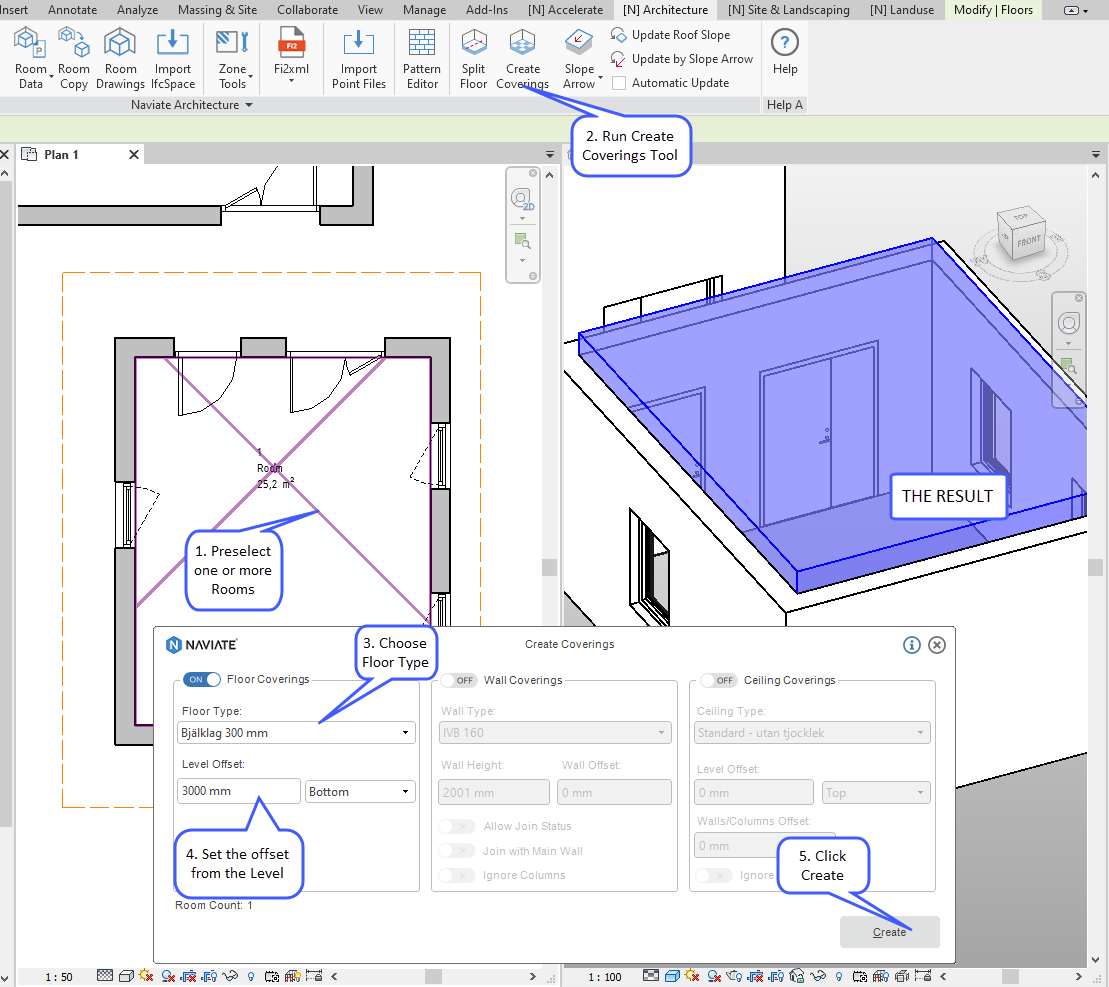Open the Fi2xml tool
Image resolution: width=1109 pixels, height=987 pixels.
tap(291, 57)
